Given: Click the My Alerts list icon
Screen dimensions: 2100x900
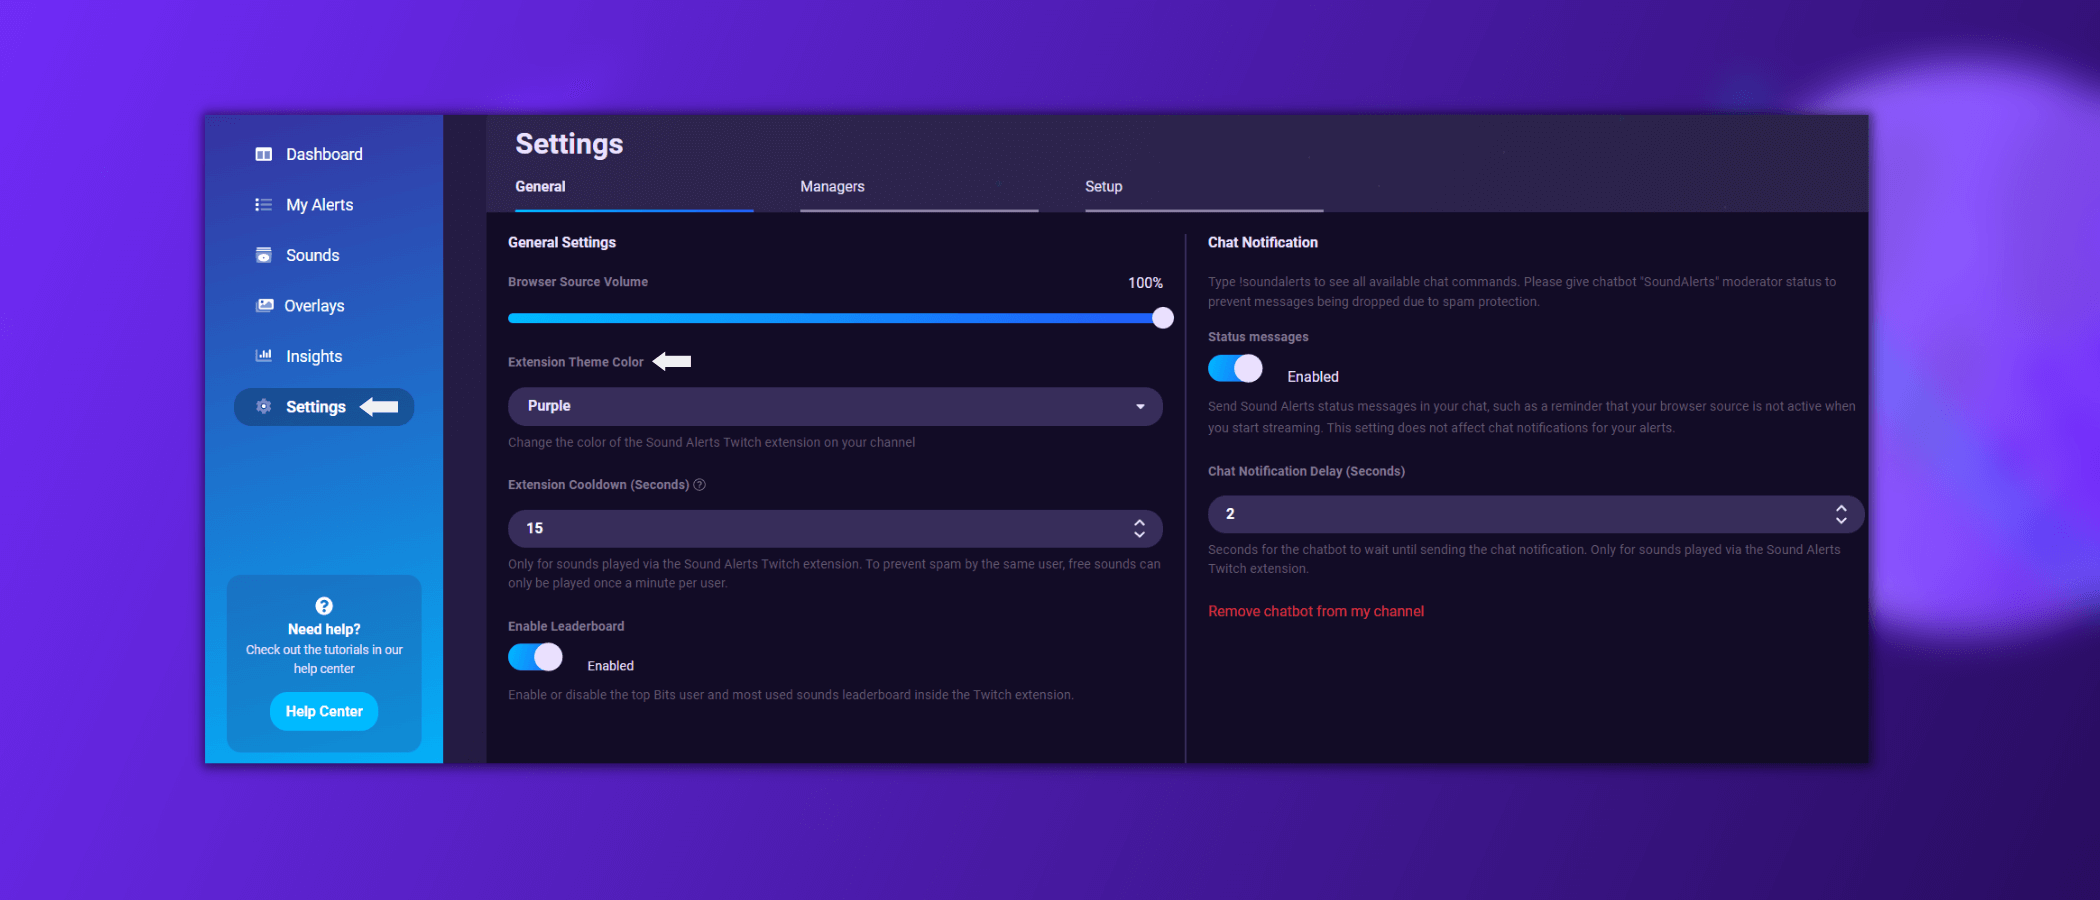Looking at the screenshot, I should 264,204.
